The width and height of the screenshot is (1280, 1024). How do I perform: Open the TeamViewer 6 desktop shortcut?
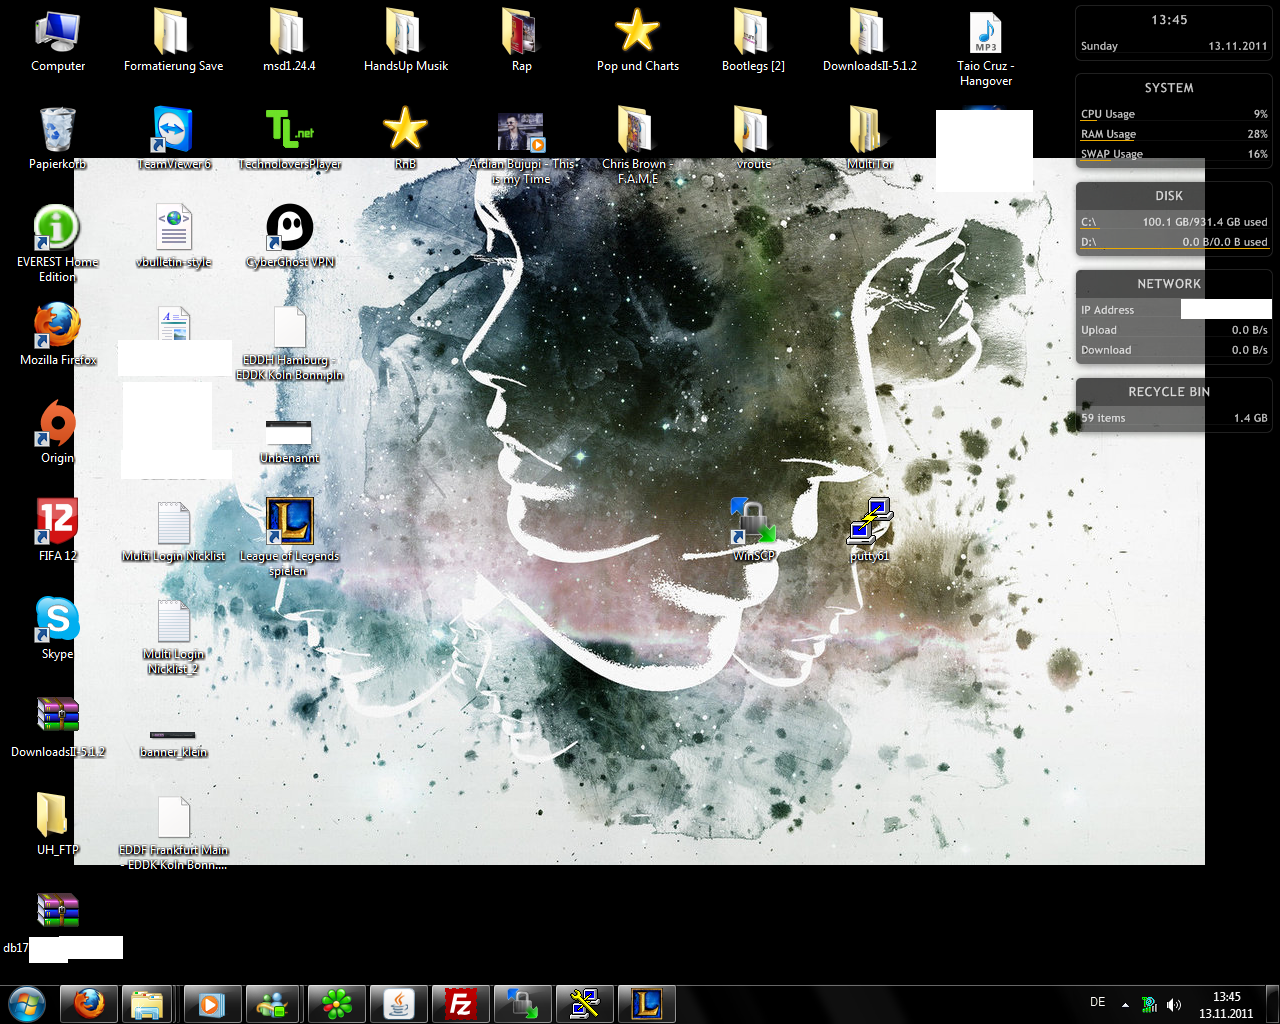pyautogui.click(x=173, y=131)
